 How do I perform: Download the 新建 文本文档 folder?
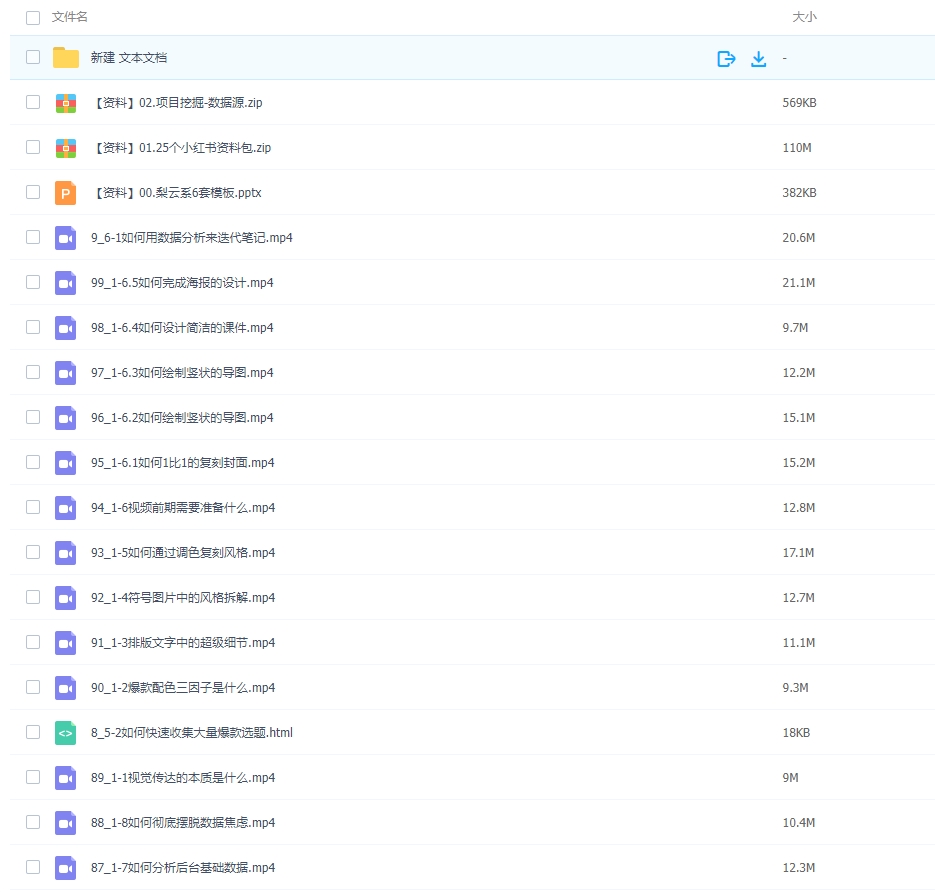[759, 58]
